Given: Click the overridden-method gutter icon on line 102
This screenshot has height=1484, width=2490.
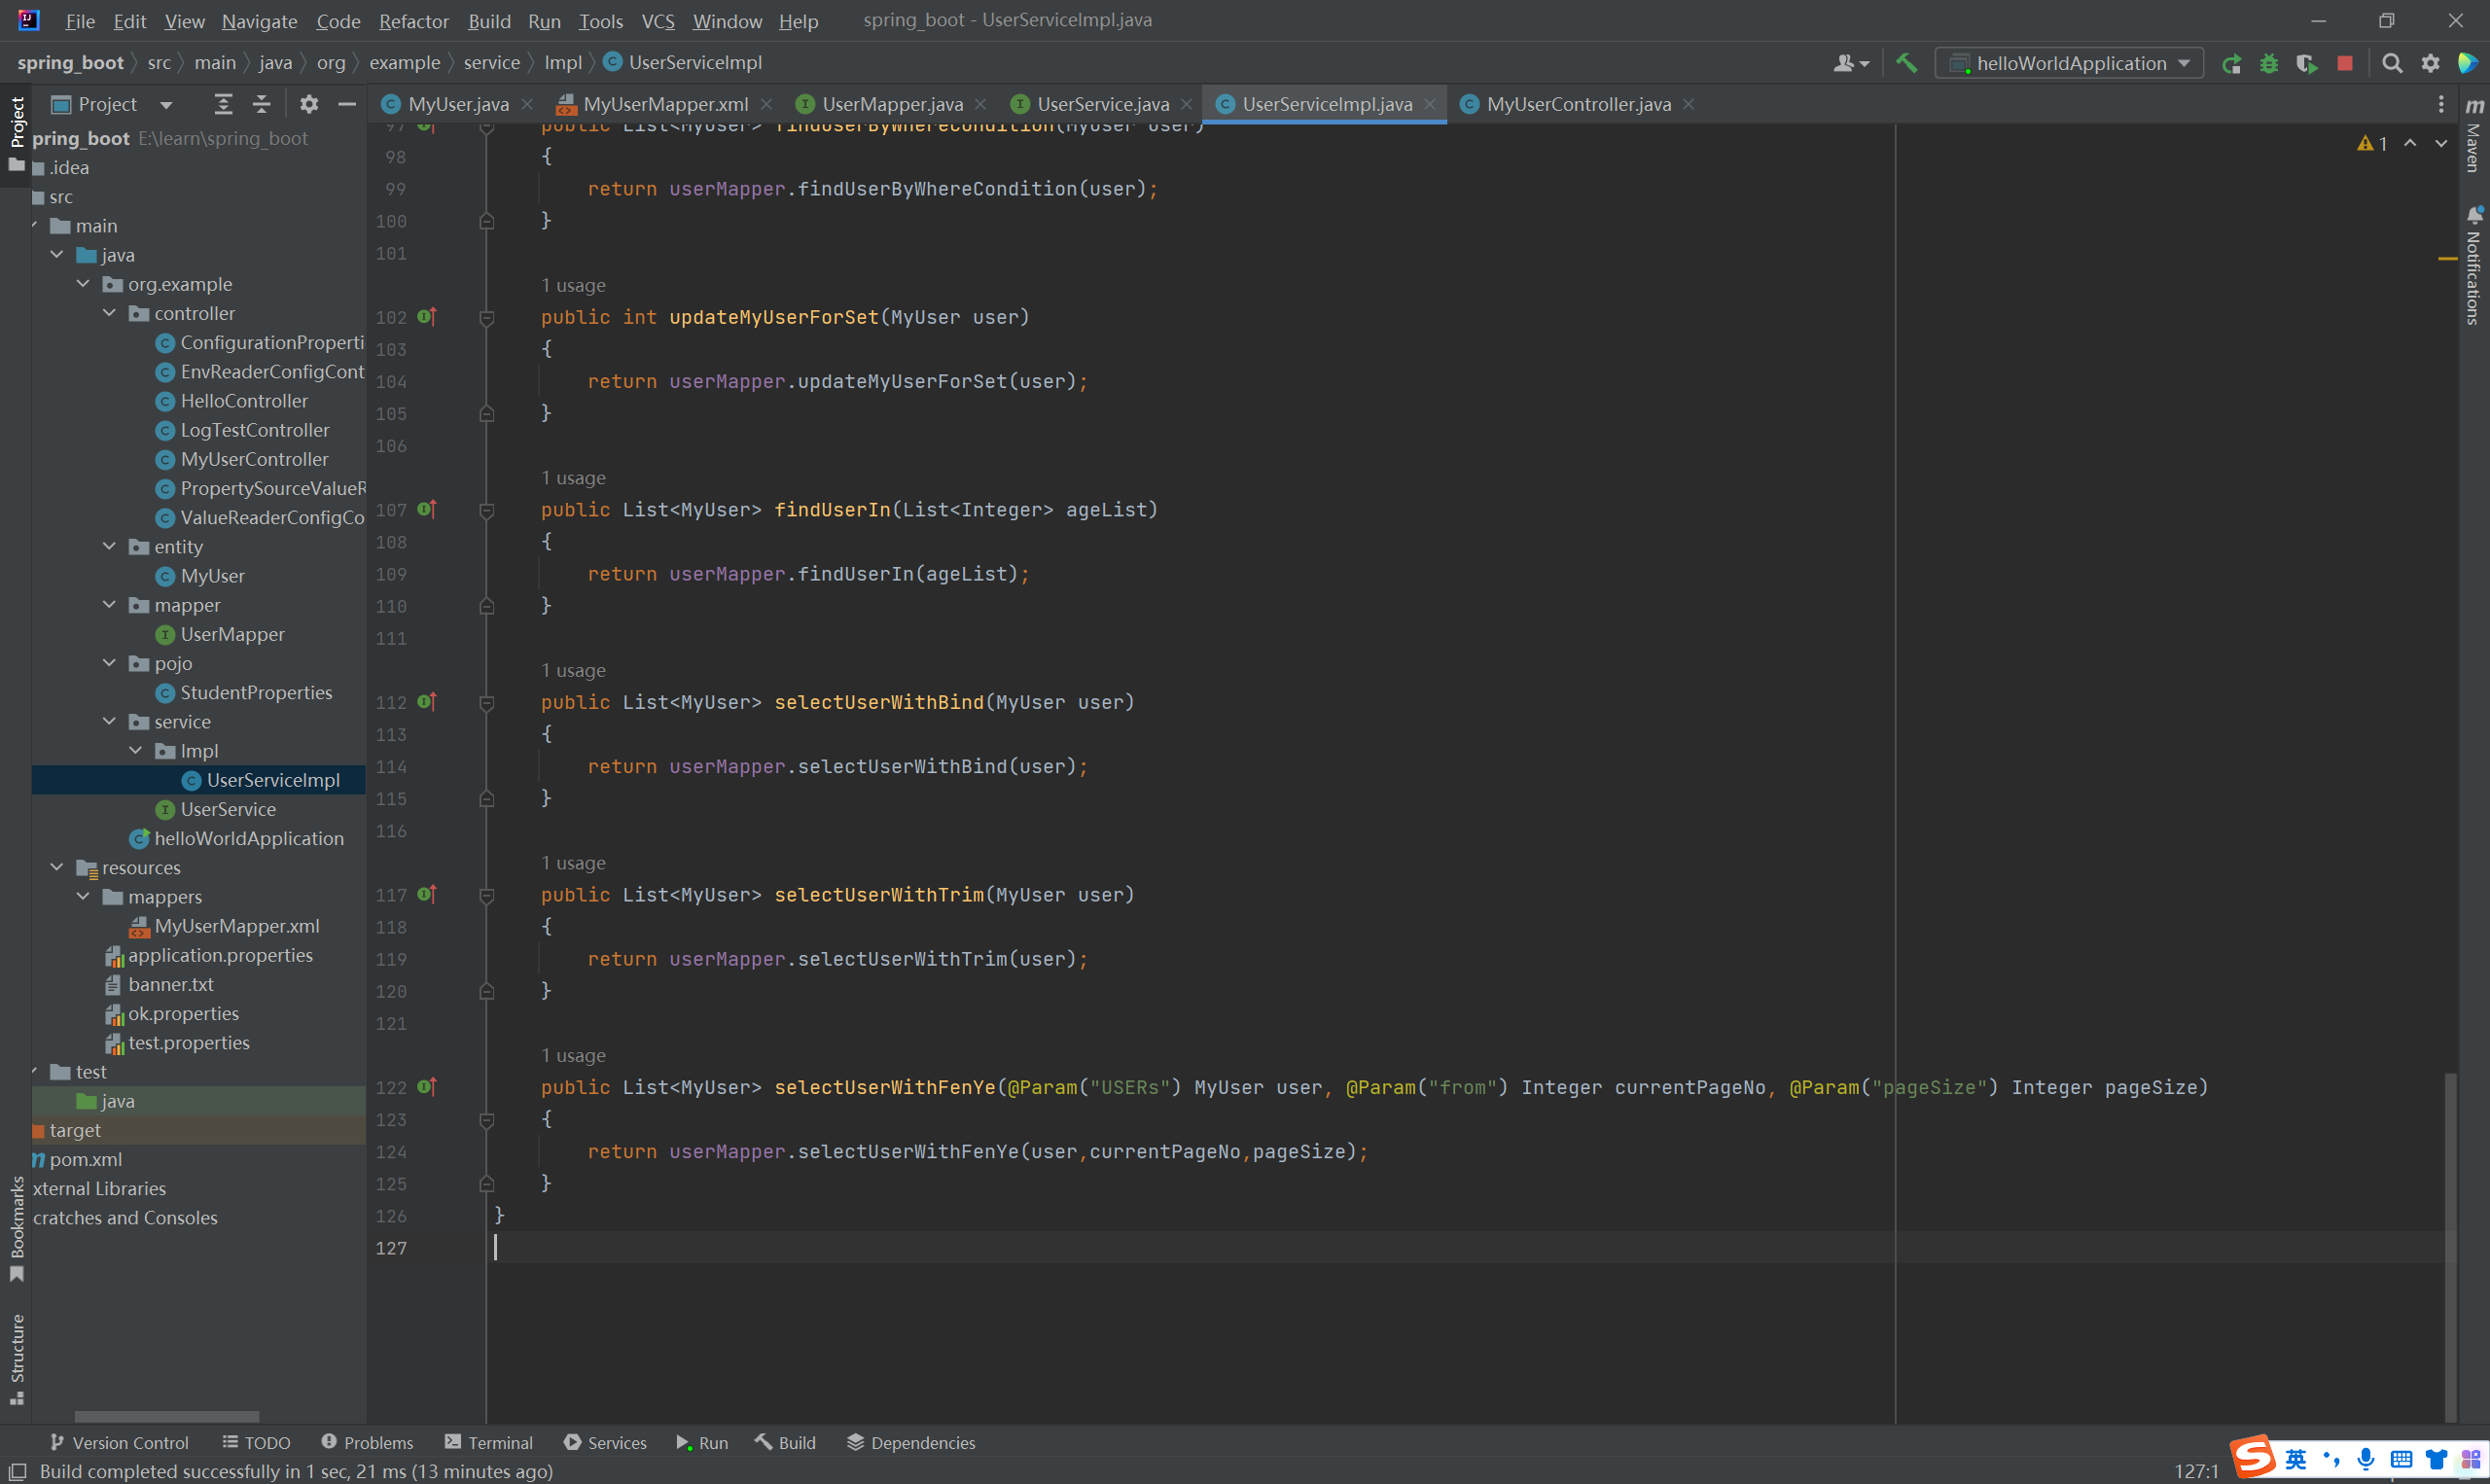Looking at the screenshot, I should (x=427, y=316).
